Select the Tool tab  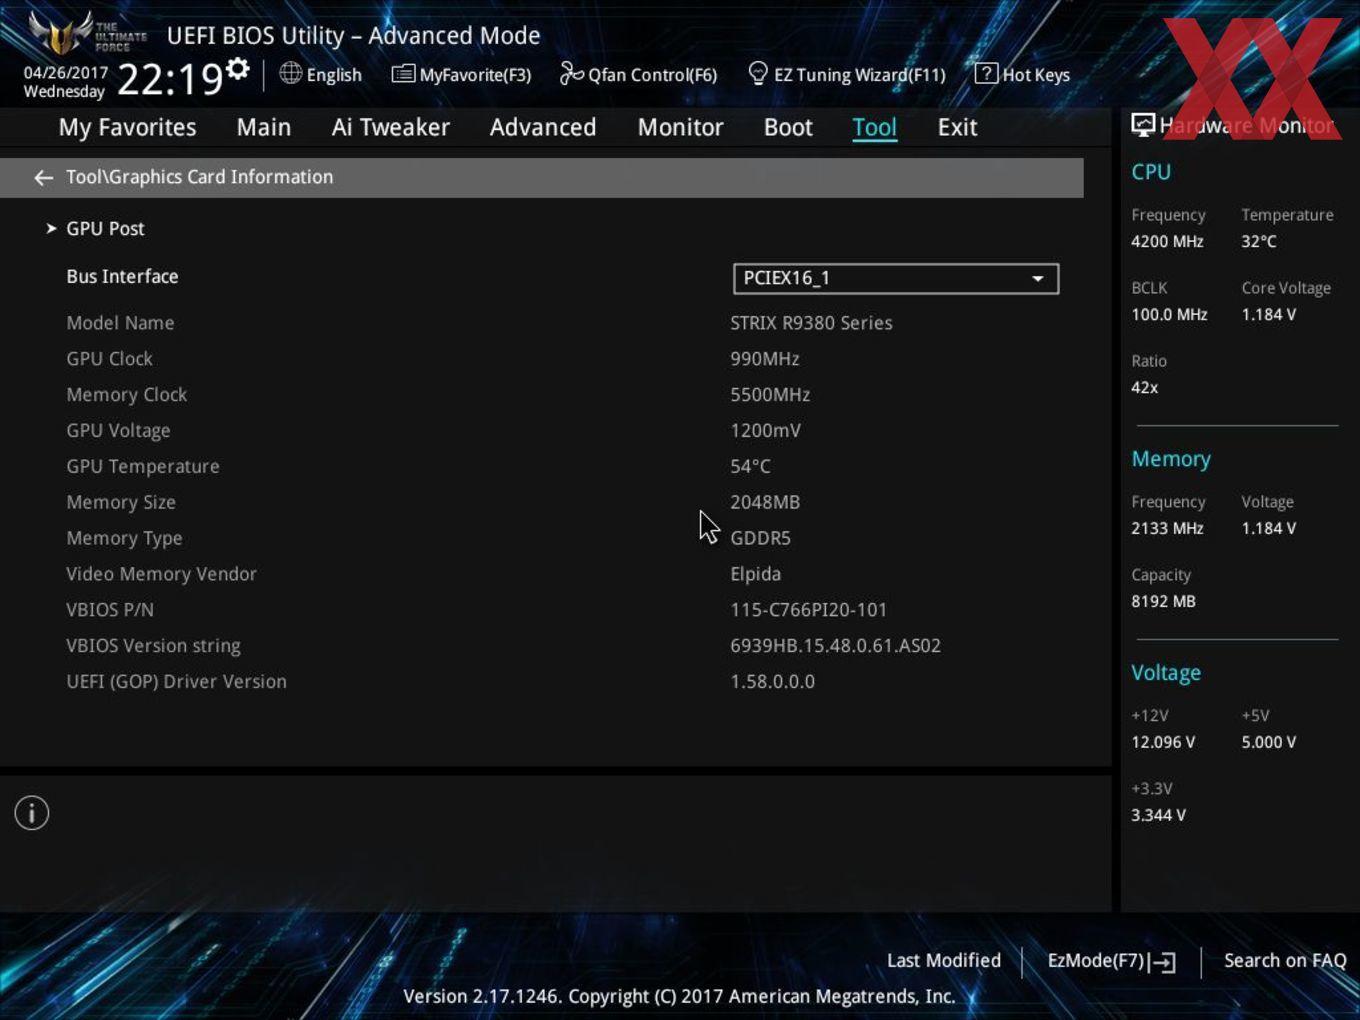point(874,127)
